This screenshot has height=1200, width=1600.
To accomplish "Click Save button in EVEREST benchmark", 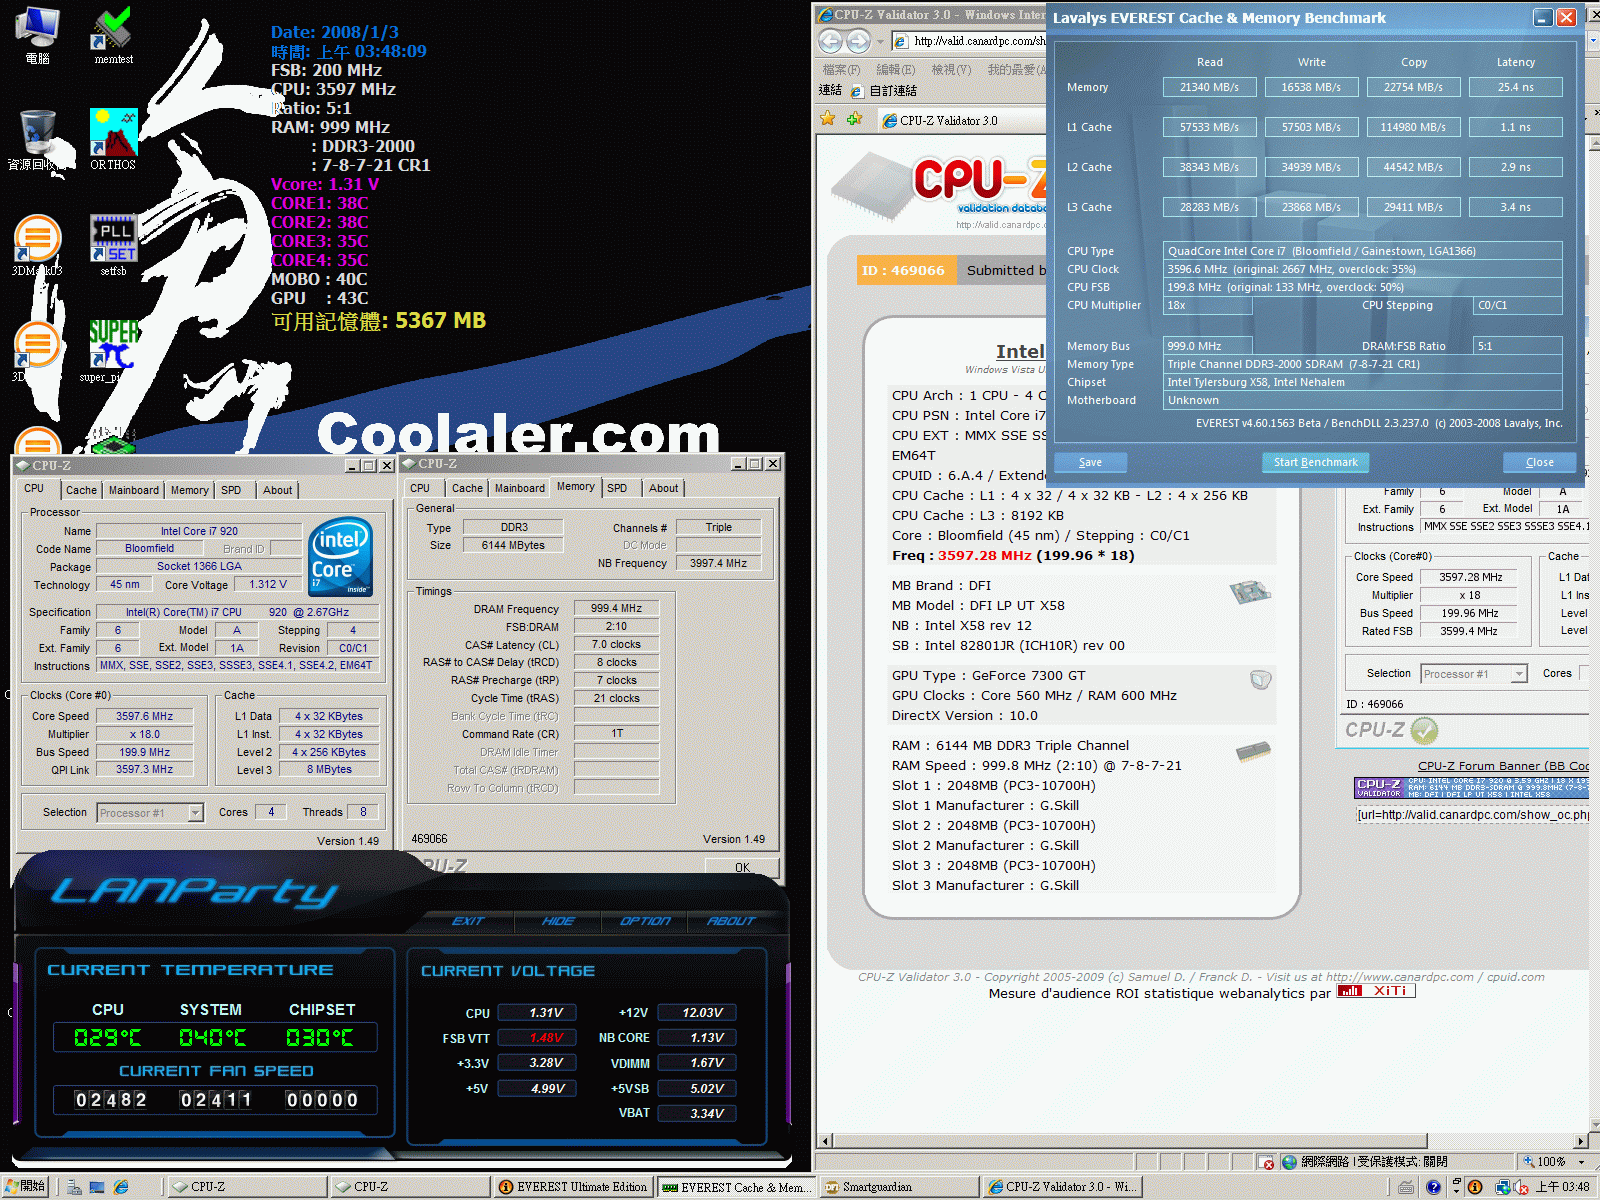I will 1090,462.
